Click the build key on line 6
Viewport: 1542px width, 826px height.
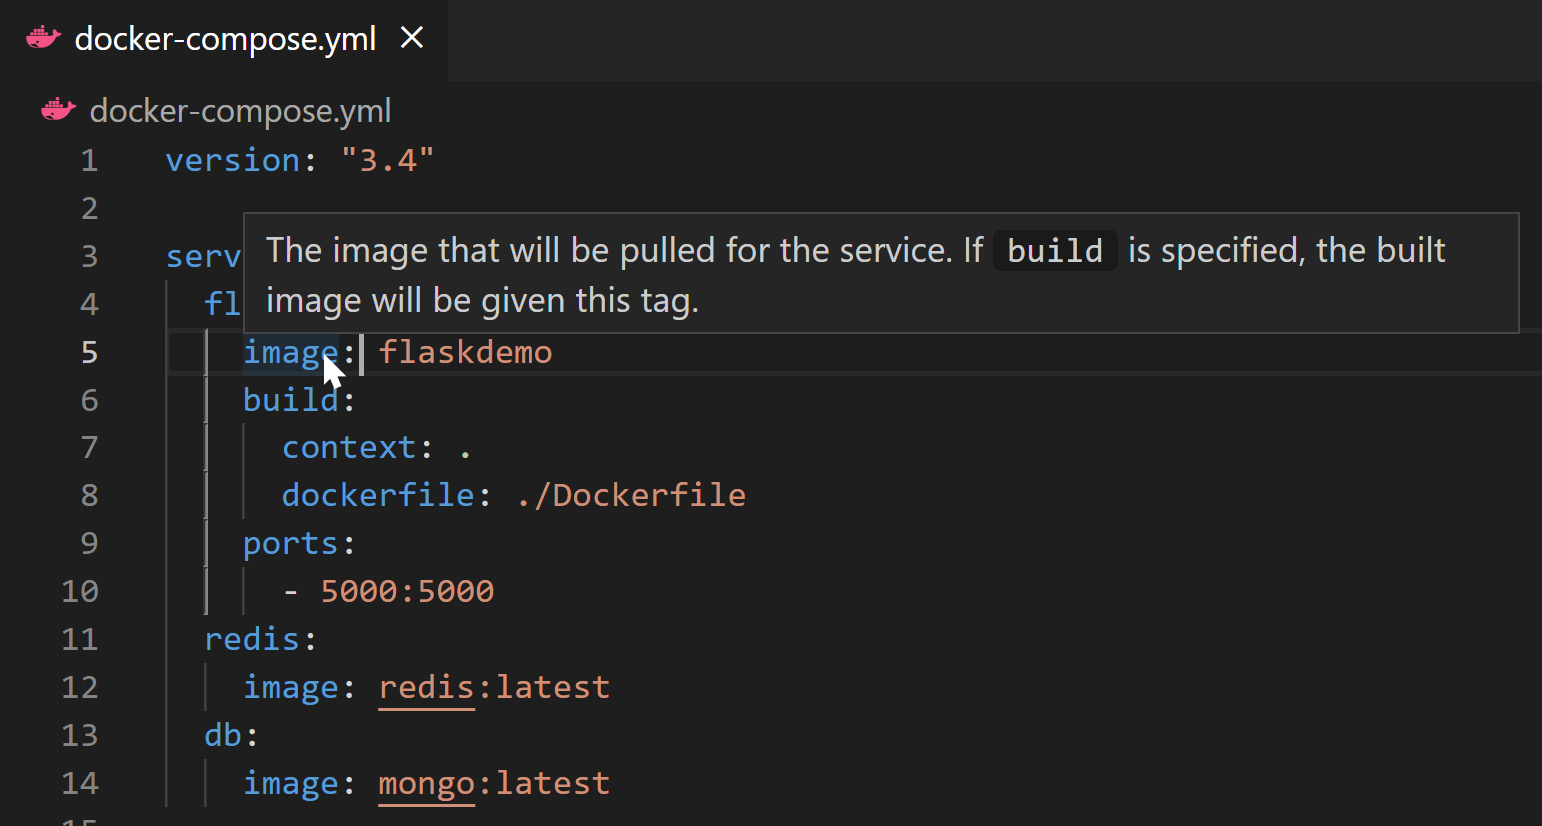point(291,399)
